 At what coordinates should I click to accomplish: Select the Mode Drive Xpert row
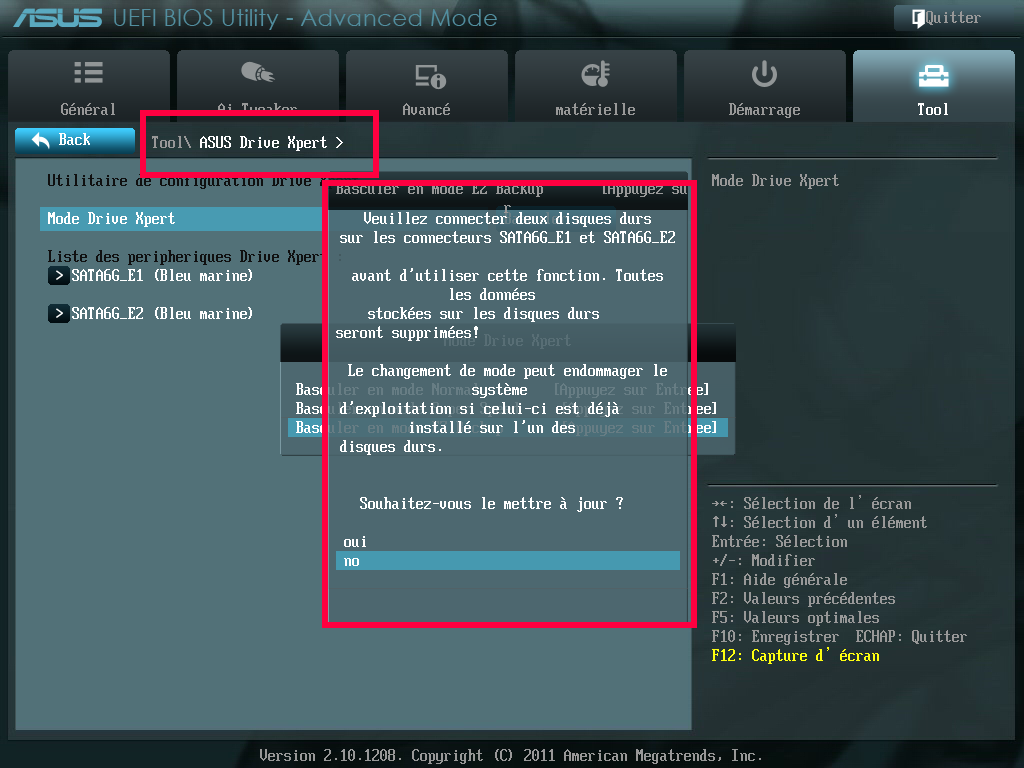tap(182, 219)
